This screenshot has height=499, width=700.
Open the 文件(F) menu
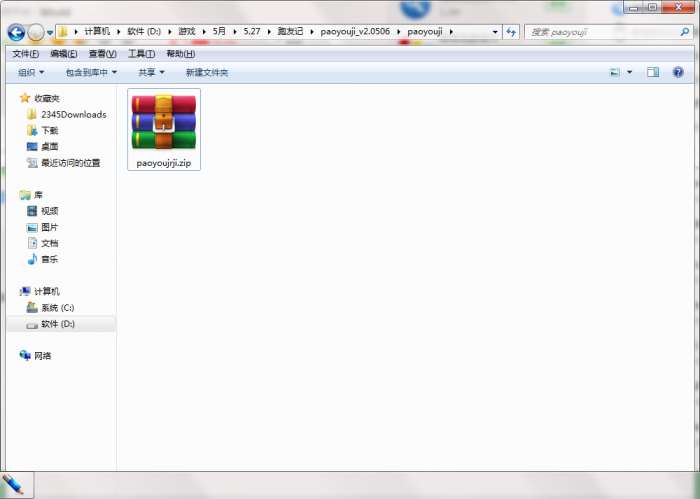[x=25, y=54]
